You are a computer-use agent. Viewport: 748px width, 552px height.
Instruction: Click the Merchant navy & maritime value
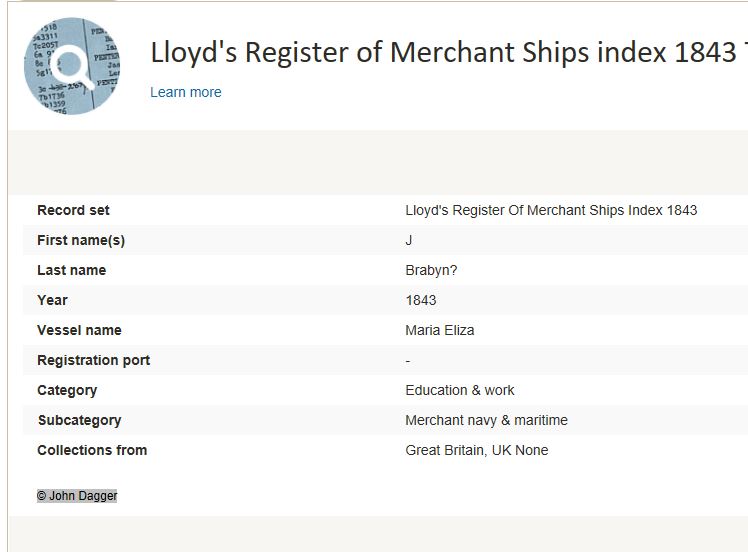click(x=486, y=420)
